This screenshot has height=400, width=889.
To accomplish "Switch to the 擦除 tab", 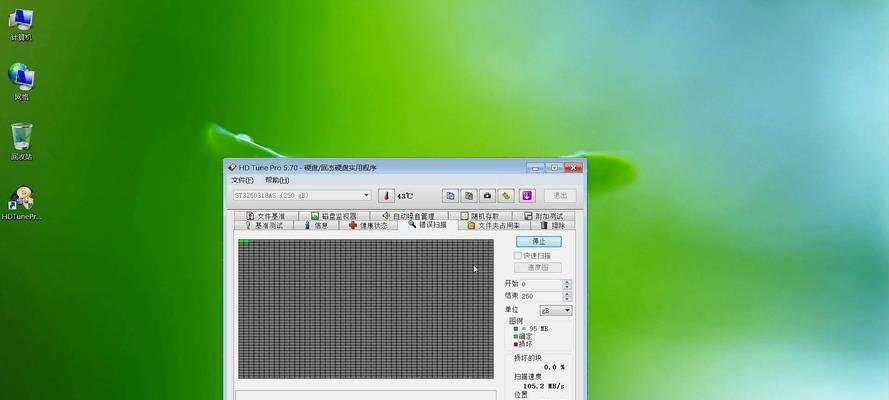I will [552, 225].
